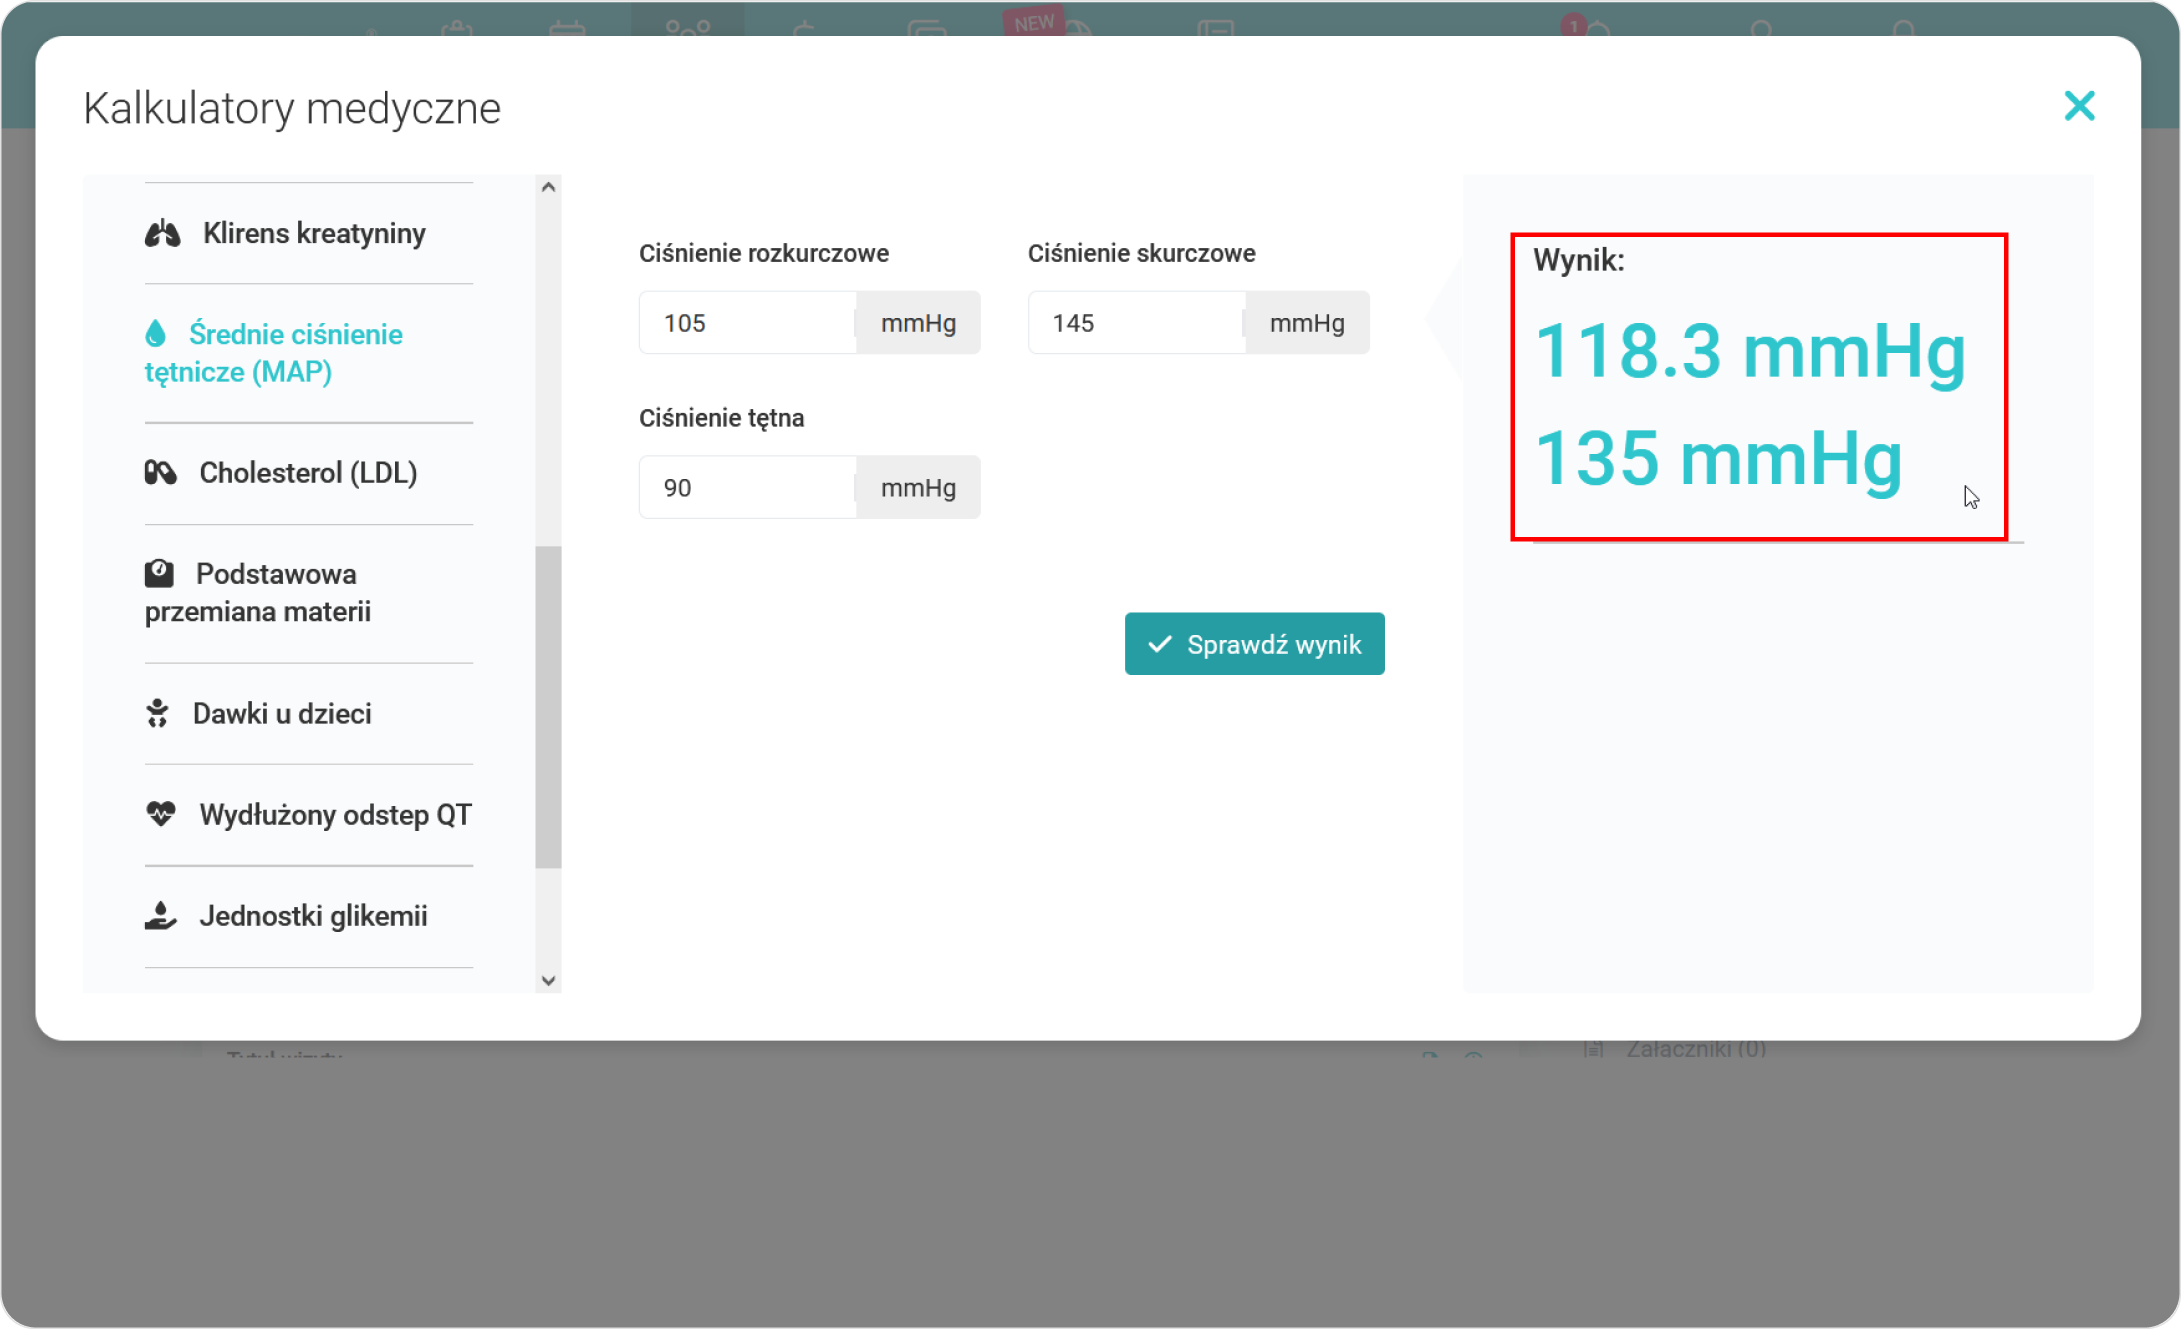Click the calculator list scrollbar thumb
Viewport: 2181px width, 1329px height.
pyautogui.click(x=548, y=707)
